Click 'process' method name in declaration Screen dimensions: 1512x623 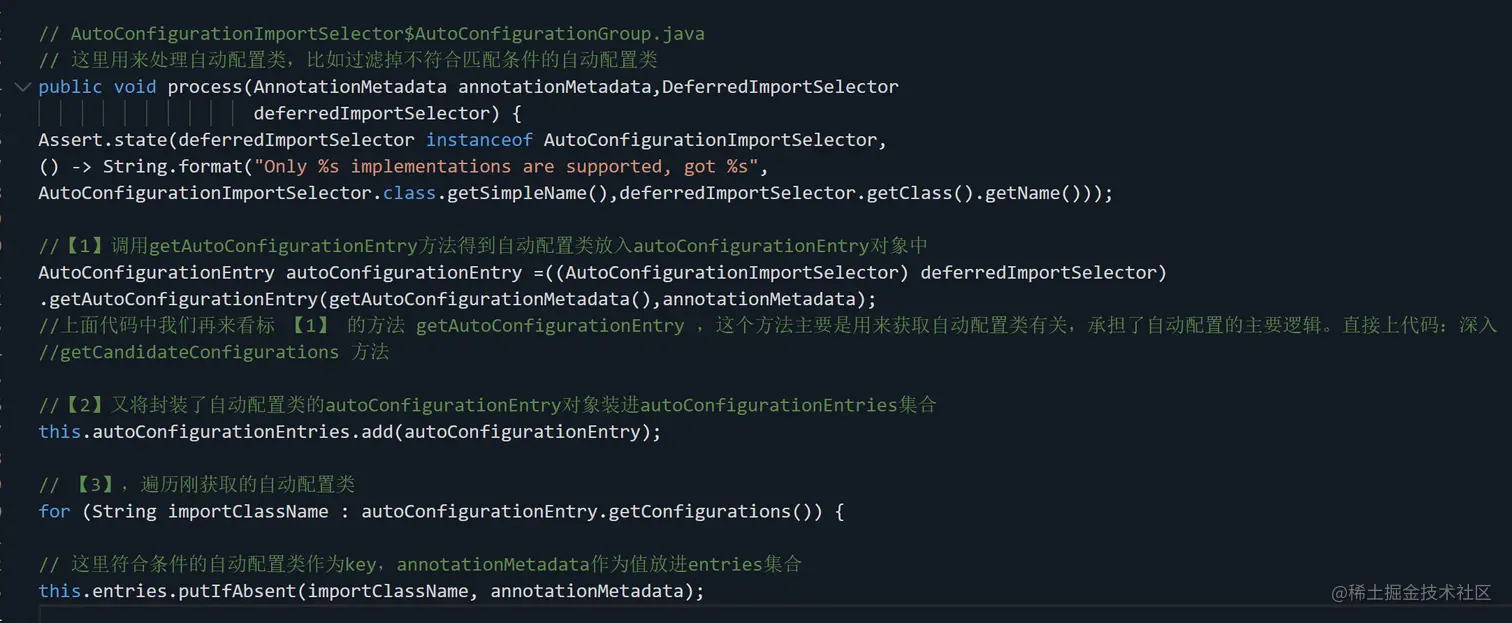click(x=205, y=87)
